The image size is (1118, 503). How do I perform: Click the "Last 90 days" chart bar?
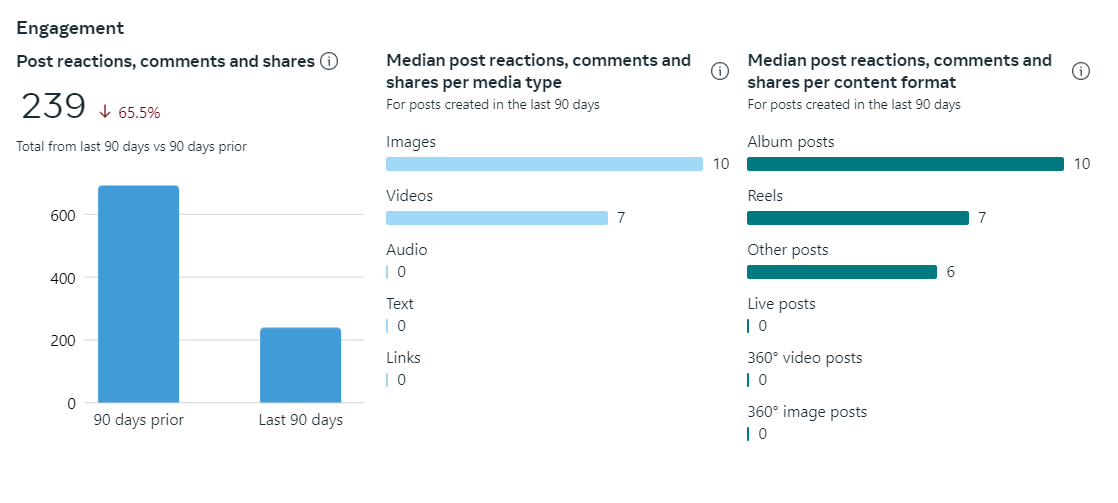300,365
